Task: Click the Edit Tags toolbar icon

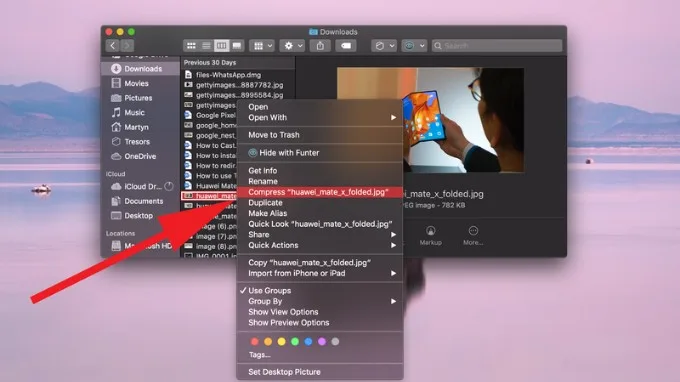Action: [x=346, y=46]
